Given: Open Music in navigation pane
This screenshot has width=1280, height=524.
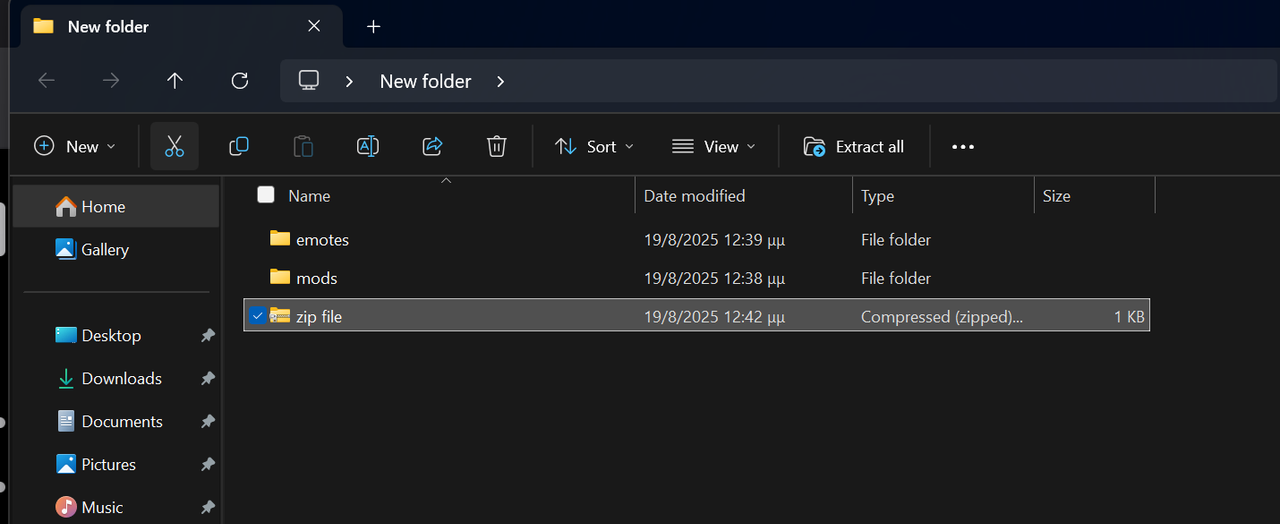Looking at the screenshot, I should coord(115,507).
